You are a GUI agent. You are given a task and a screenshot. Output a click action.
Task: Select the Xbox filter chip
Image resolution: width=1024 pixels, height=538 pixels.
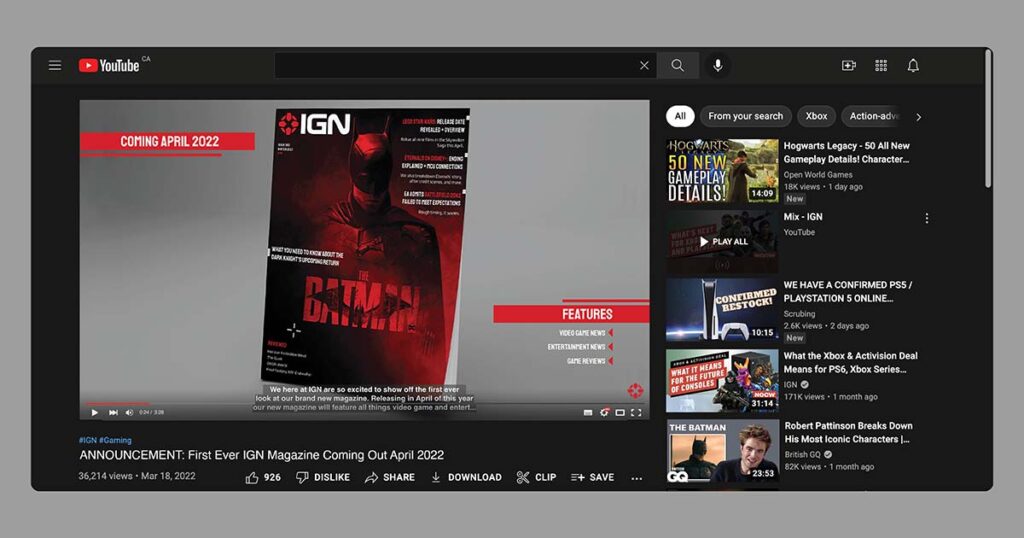pyautogui.click(x=816, y=116)
